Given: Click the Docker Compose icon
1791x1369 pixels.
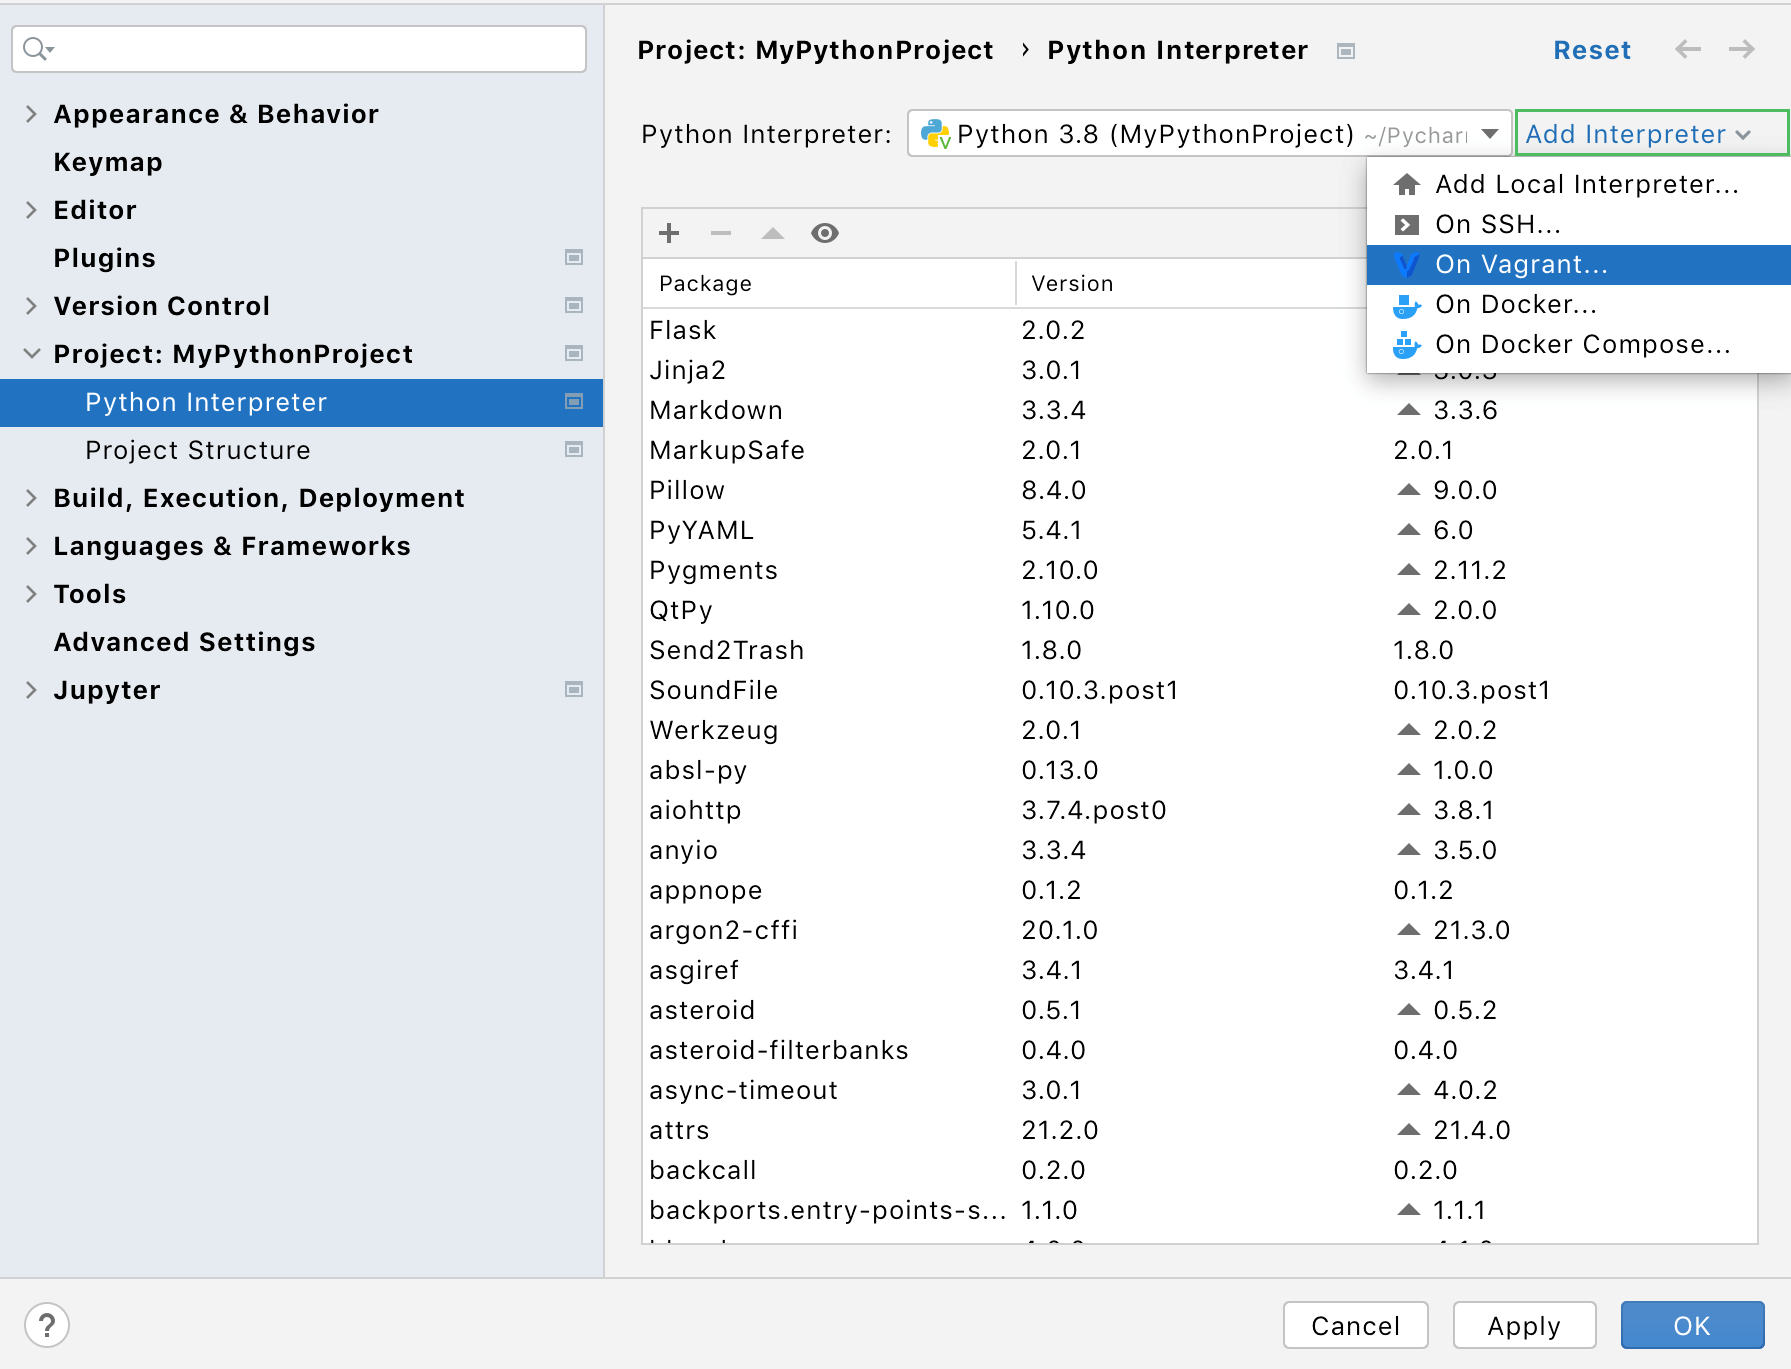Looking at the screenshot, I should (x=1407, y=344).
